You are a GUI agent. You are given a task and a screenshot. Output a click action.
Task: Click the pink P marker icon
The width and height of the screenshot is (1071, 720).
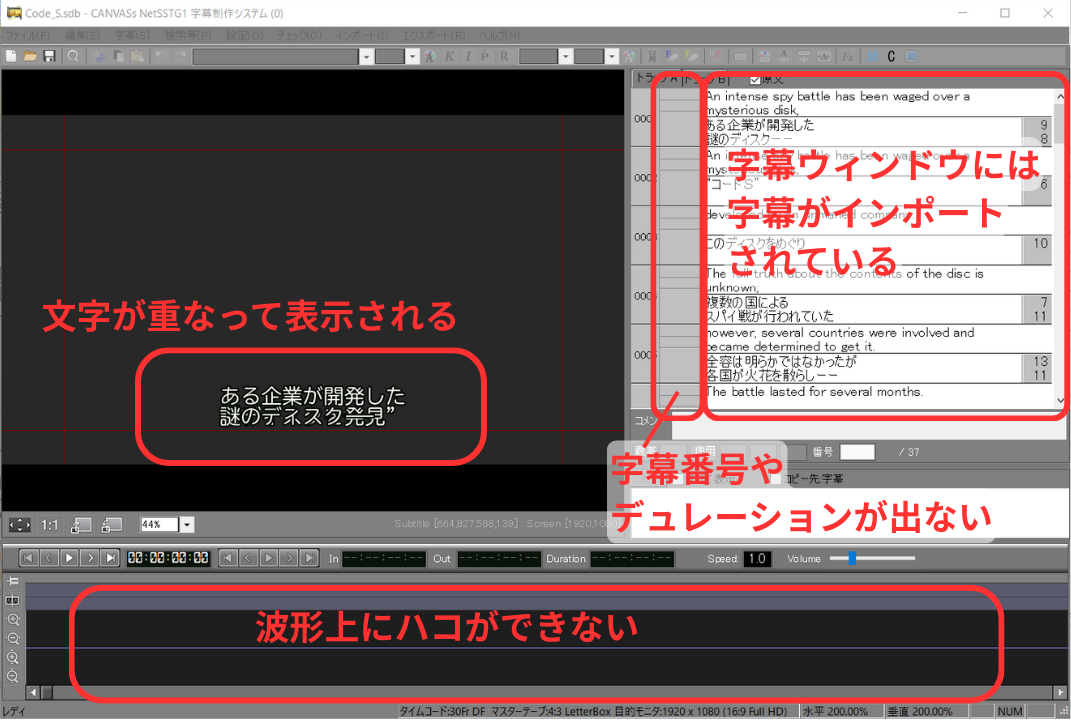(x=716, y=56)
